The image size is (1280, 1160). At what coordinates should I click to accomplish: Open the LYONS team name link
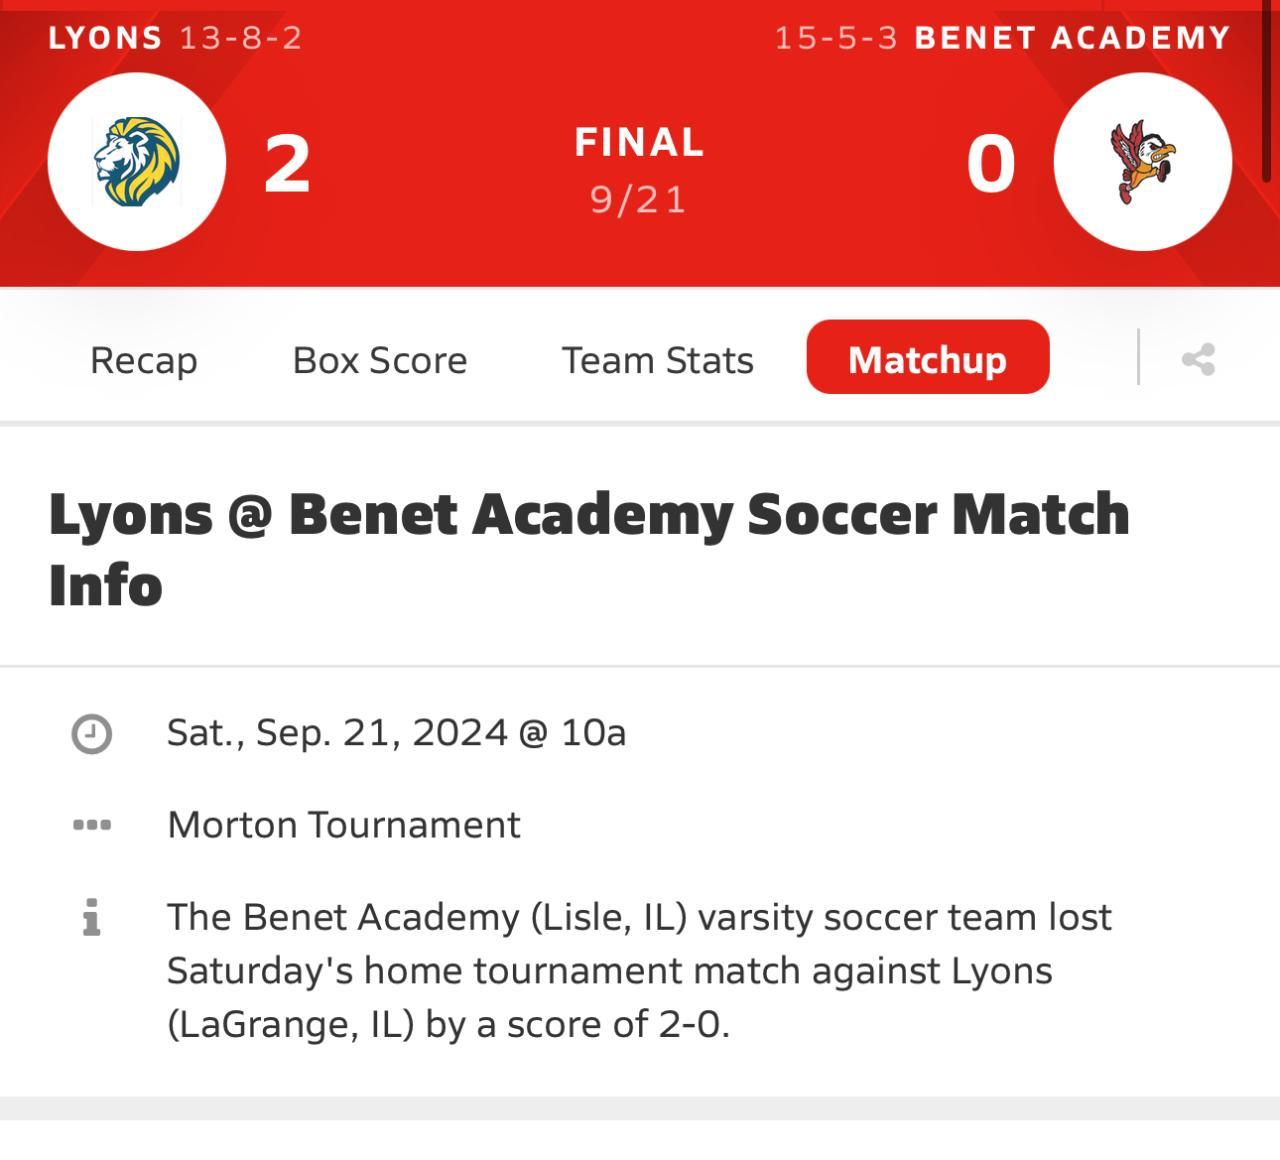point(105,38)
